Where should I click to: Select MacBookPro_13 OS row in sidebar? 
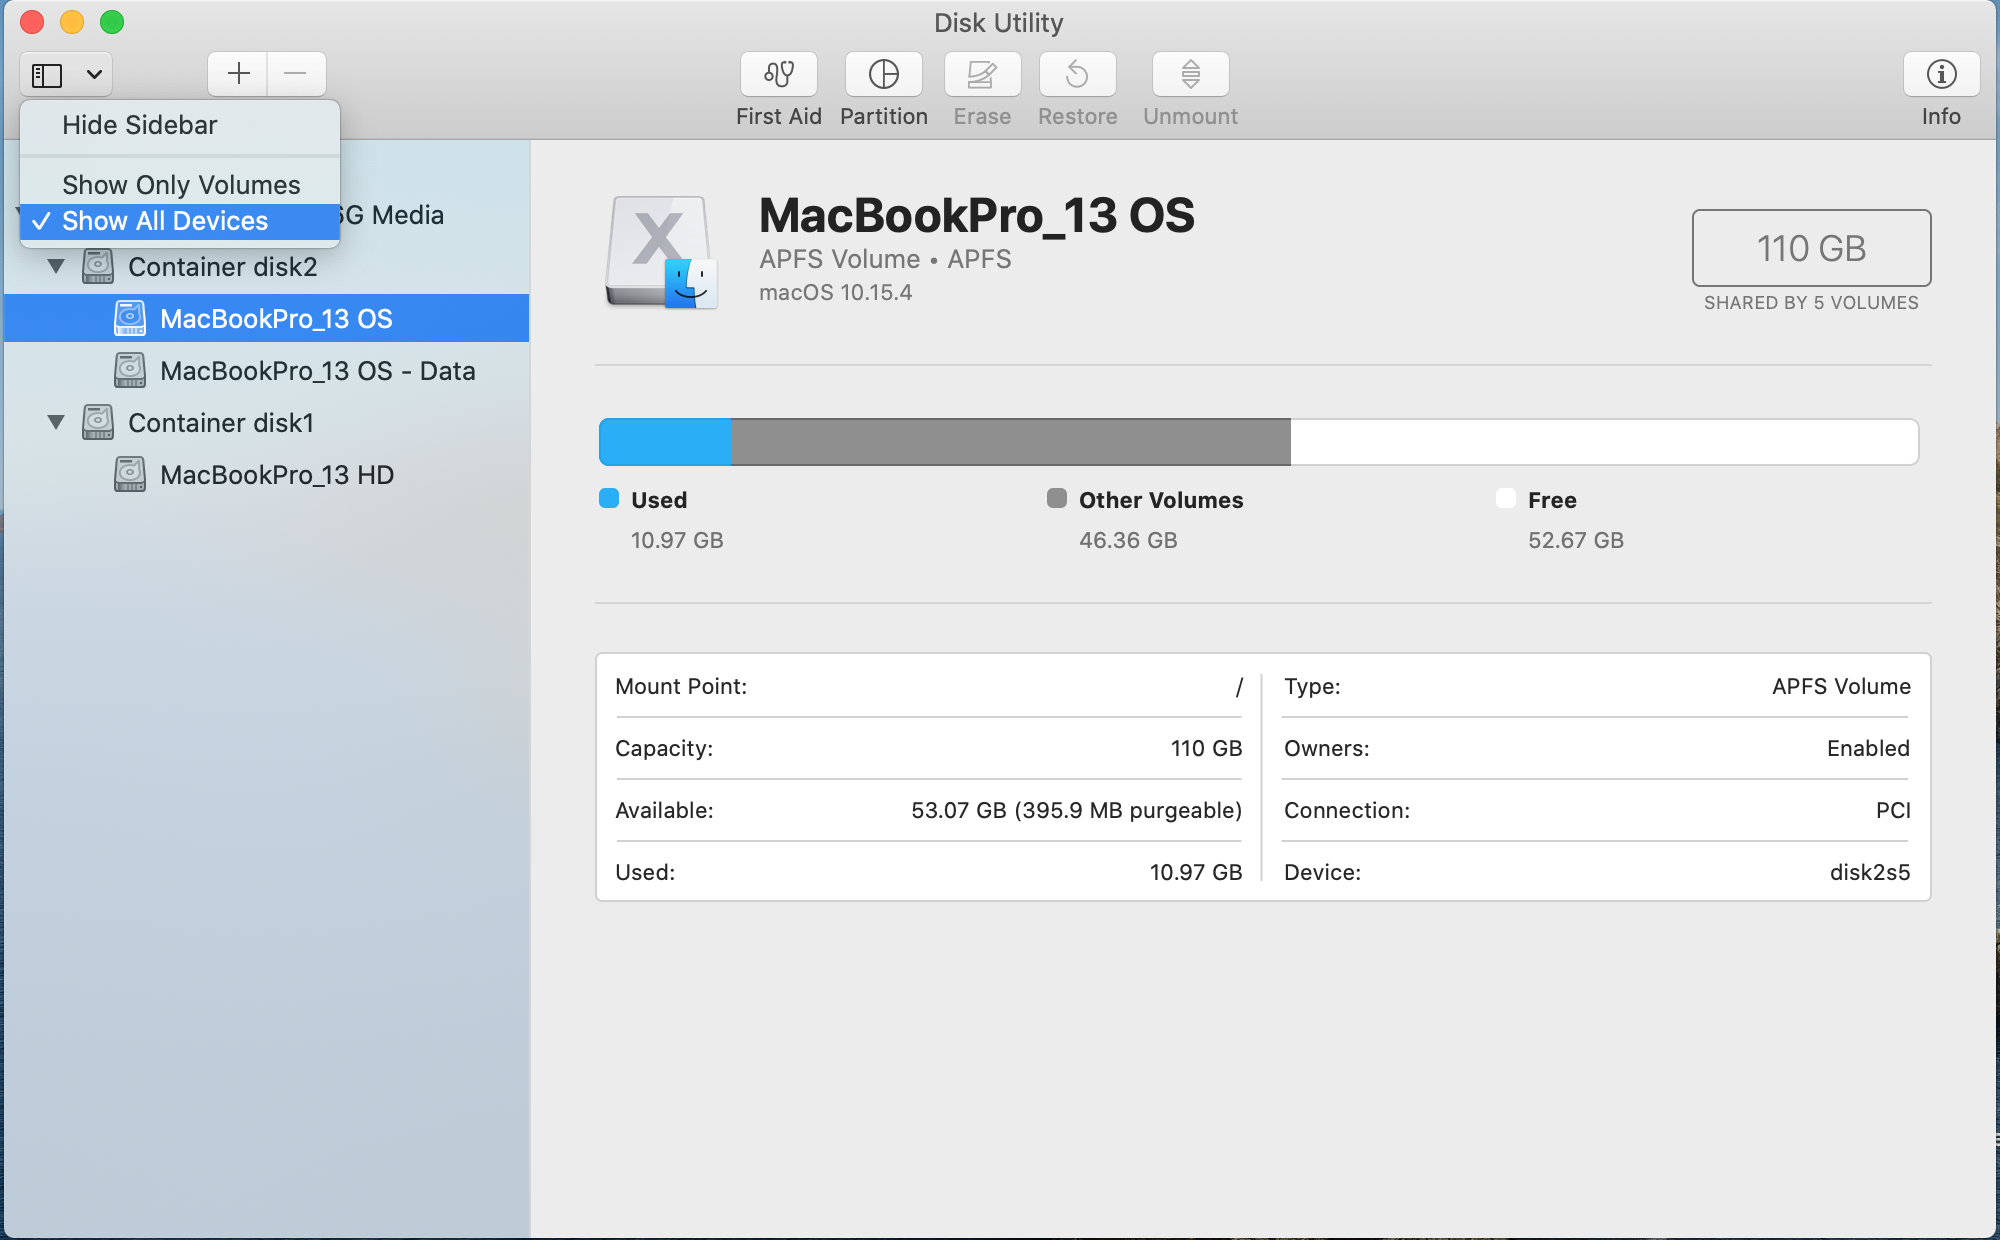click(x=267, y=319)
